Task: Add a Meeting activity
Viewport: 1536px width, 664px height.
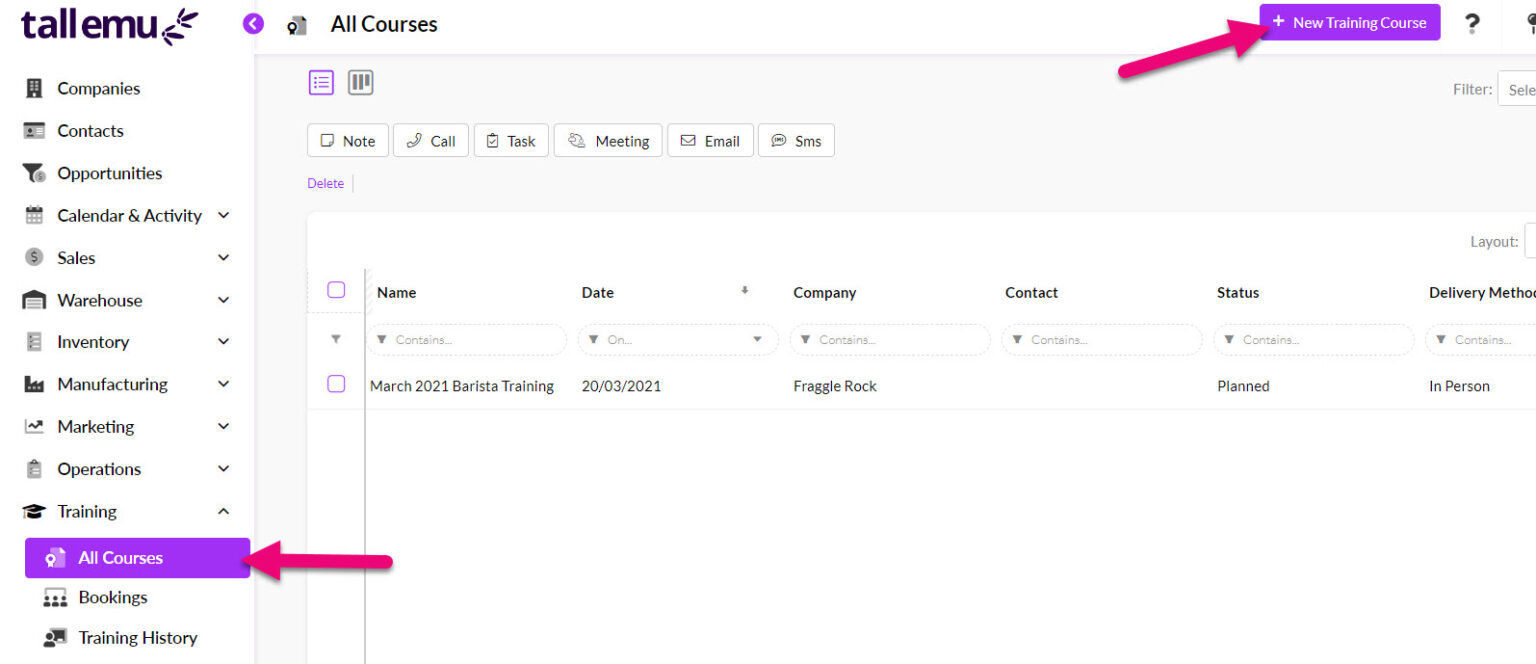Action: coord(608,141)
